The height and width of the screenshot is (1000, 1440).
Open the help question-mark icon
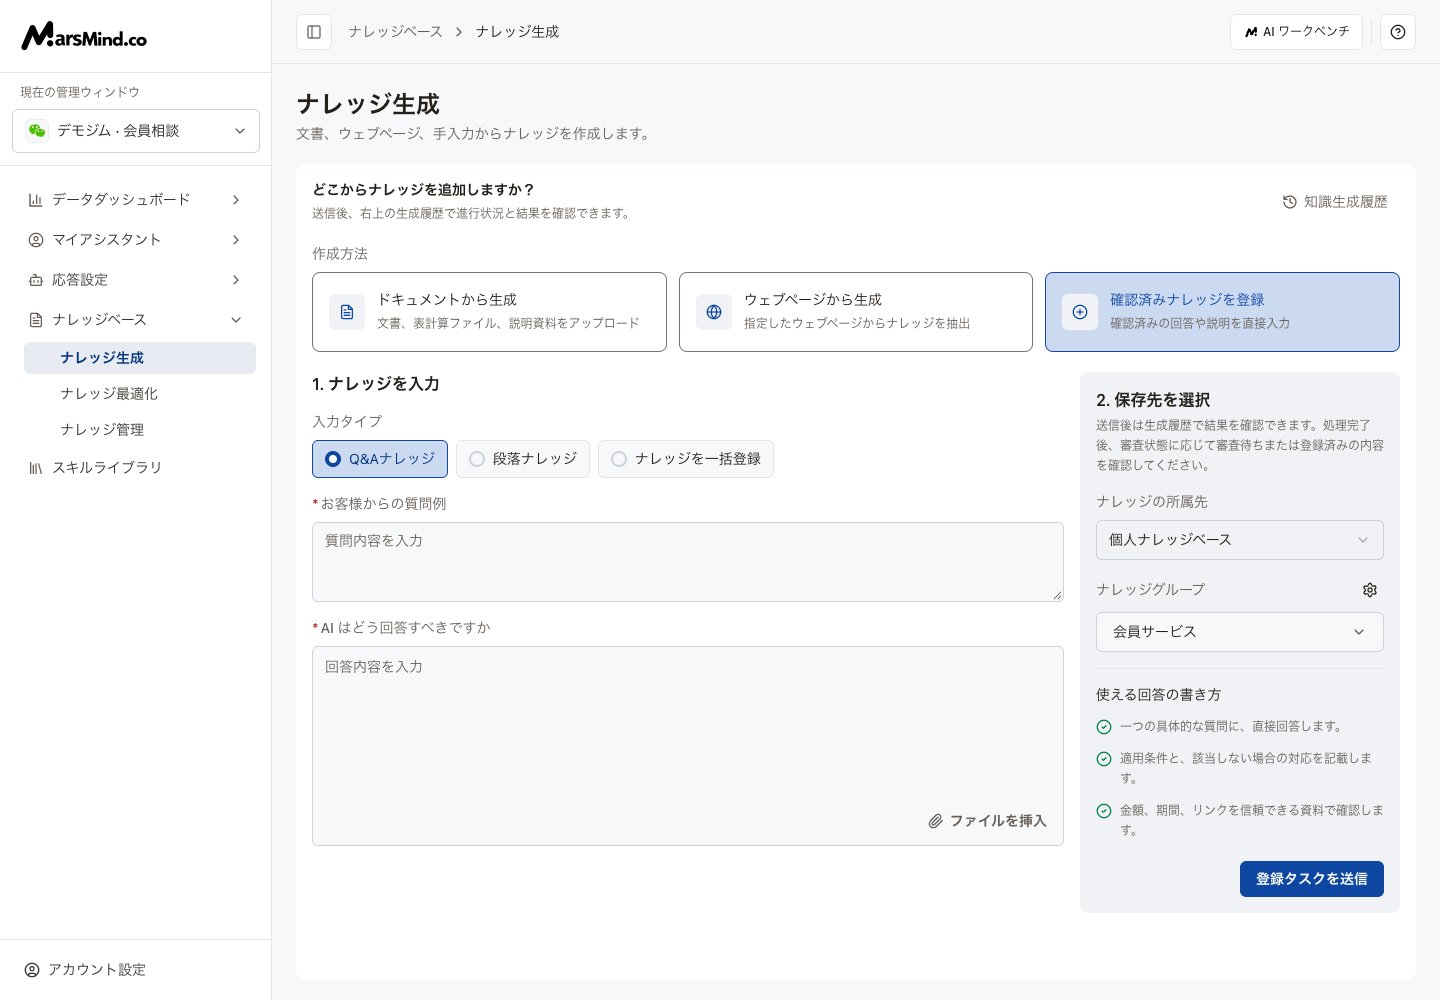1398,32
